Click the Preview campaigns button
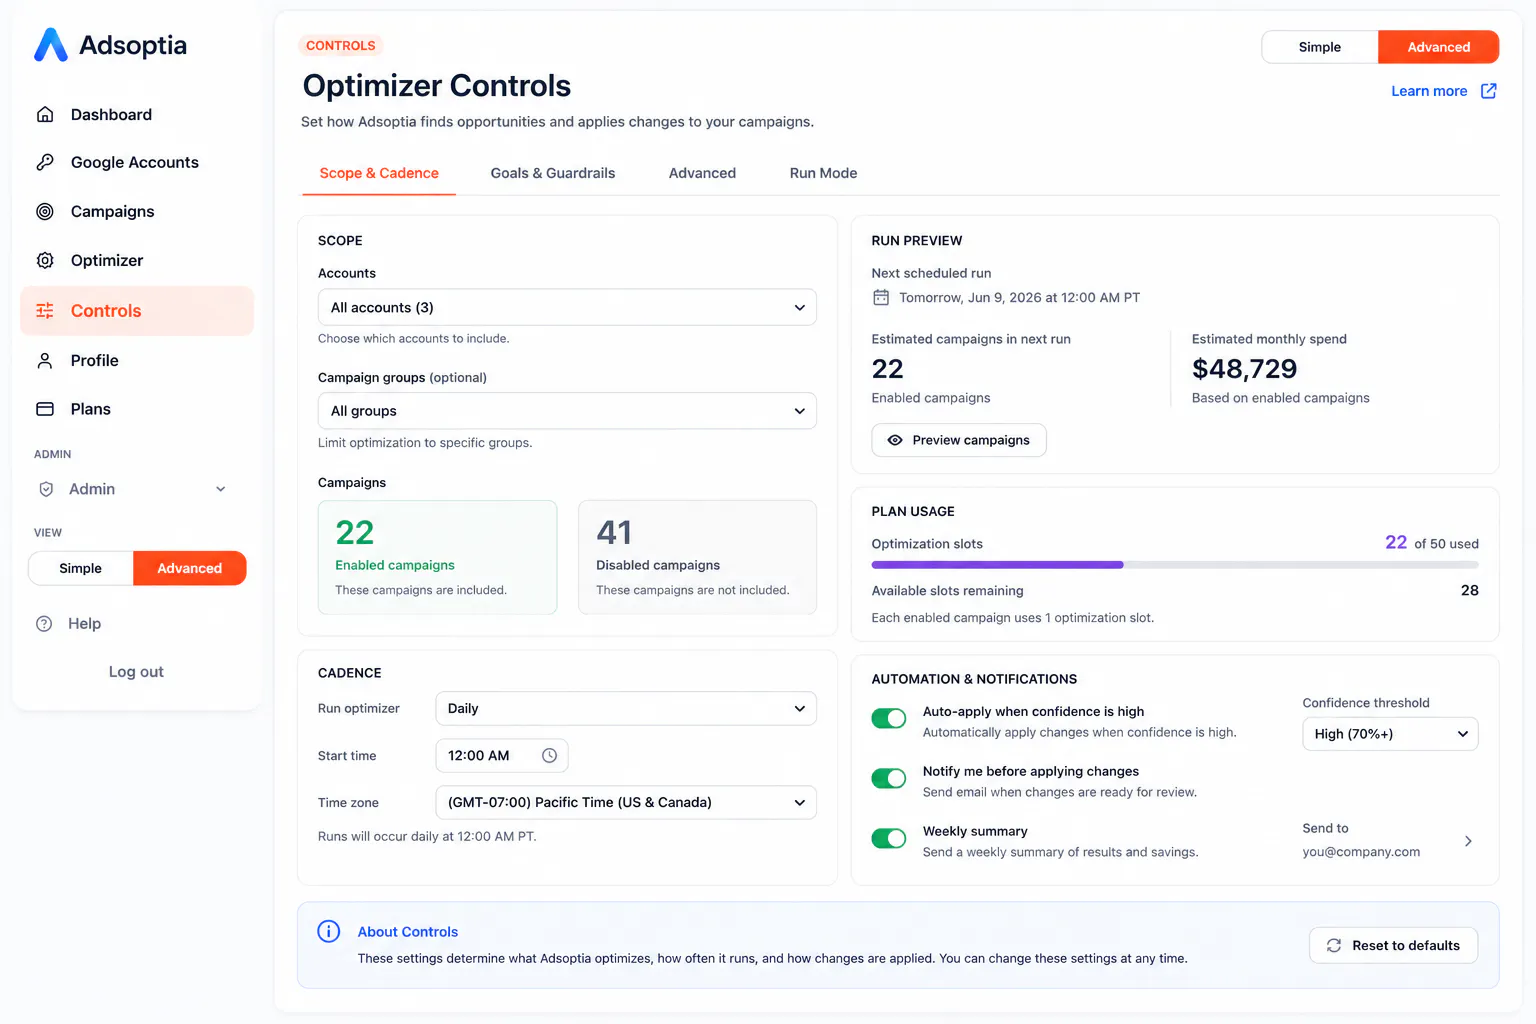 [x=959, y=440]
